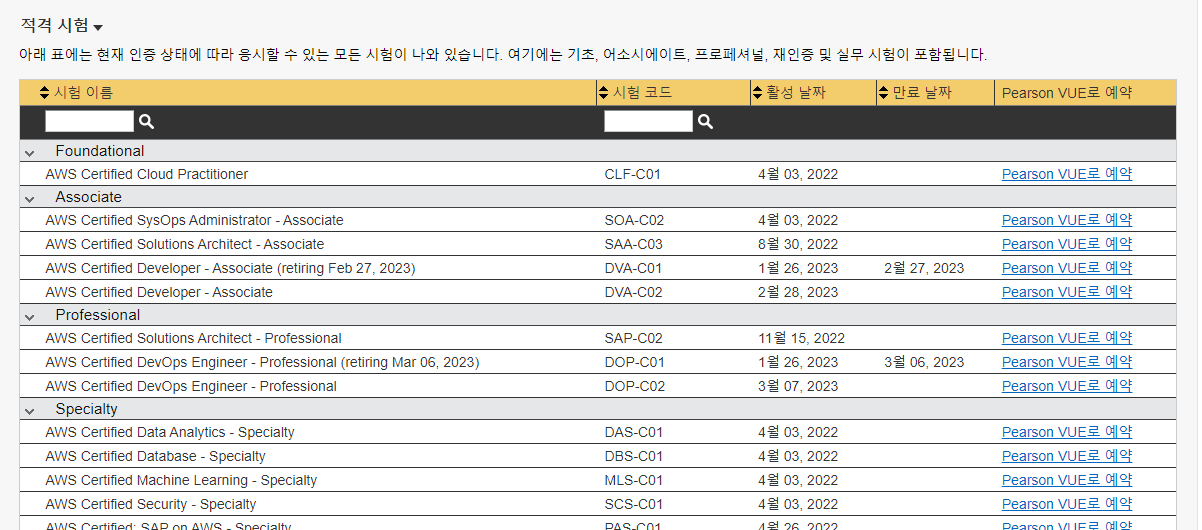Select the SAA-C03 exam code cell

[634, 244]
